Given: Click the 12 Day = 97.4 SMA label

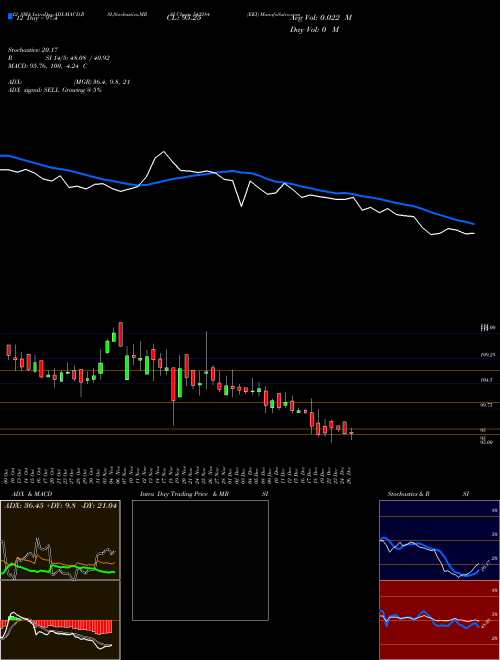Looking at the screenshot, I should click(x=37, y=18).
